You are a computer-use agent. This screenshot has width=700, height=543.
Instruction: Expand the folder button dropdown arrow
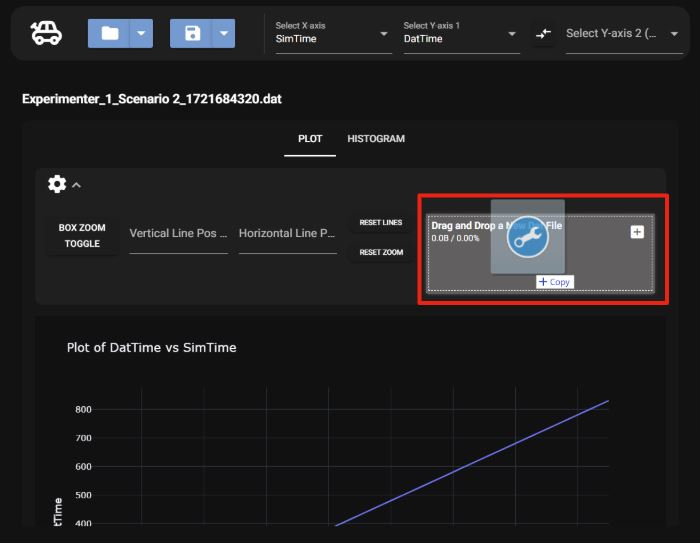click(x=141, y=33)
